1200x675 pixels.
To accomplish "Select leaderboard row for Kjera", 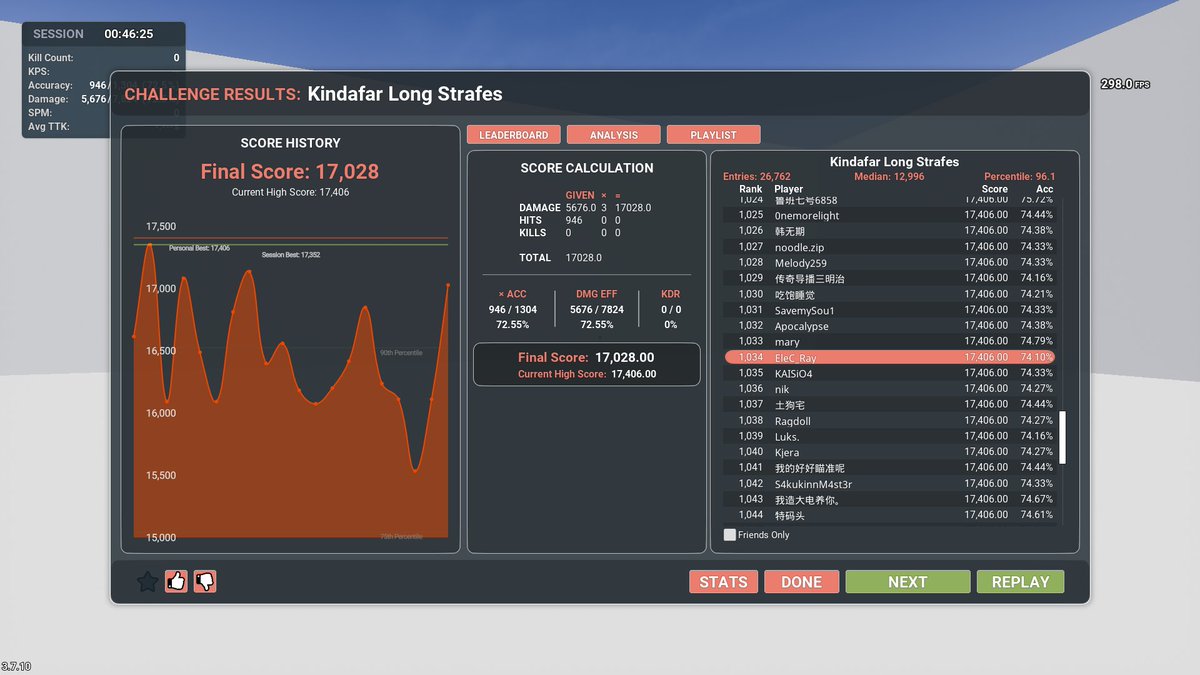I will [x=890, y=452].
